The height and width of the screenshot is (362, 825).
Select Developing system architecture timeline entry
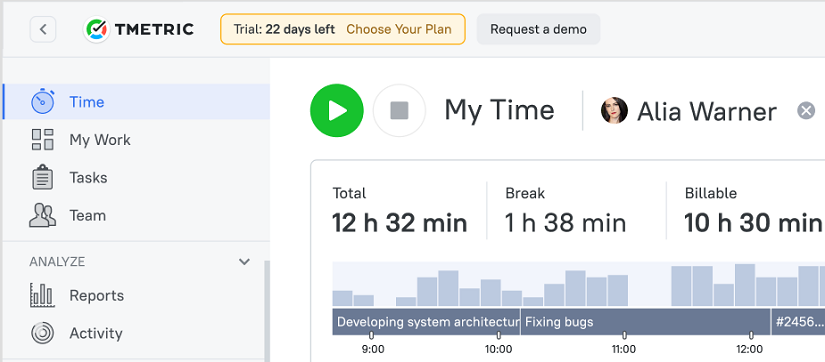coord(426,321)
